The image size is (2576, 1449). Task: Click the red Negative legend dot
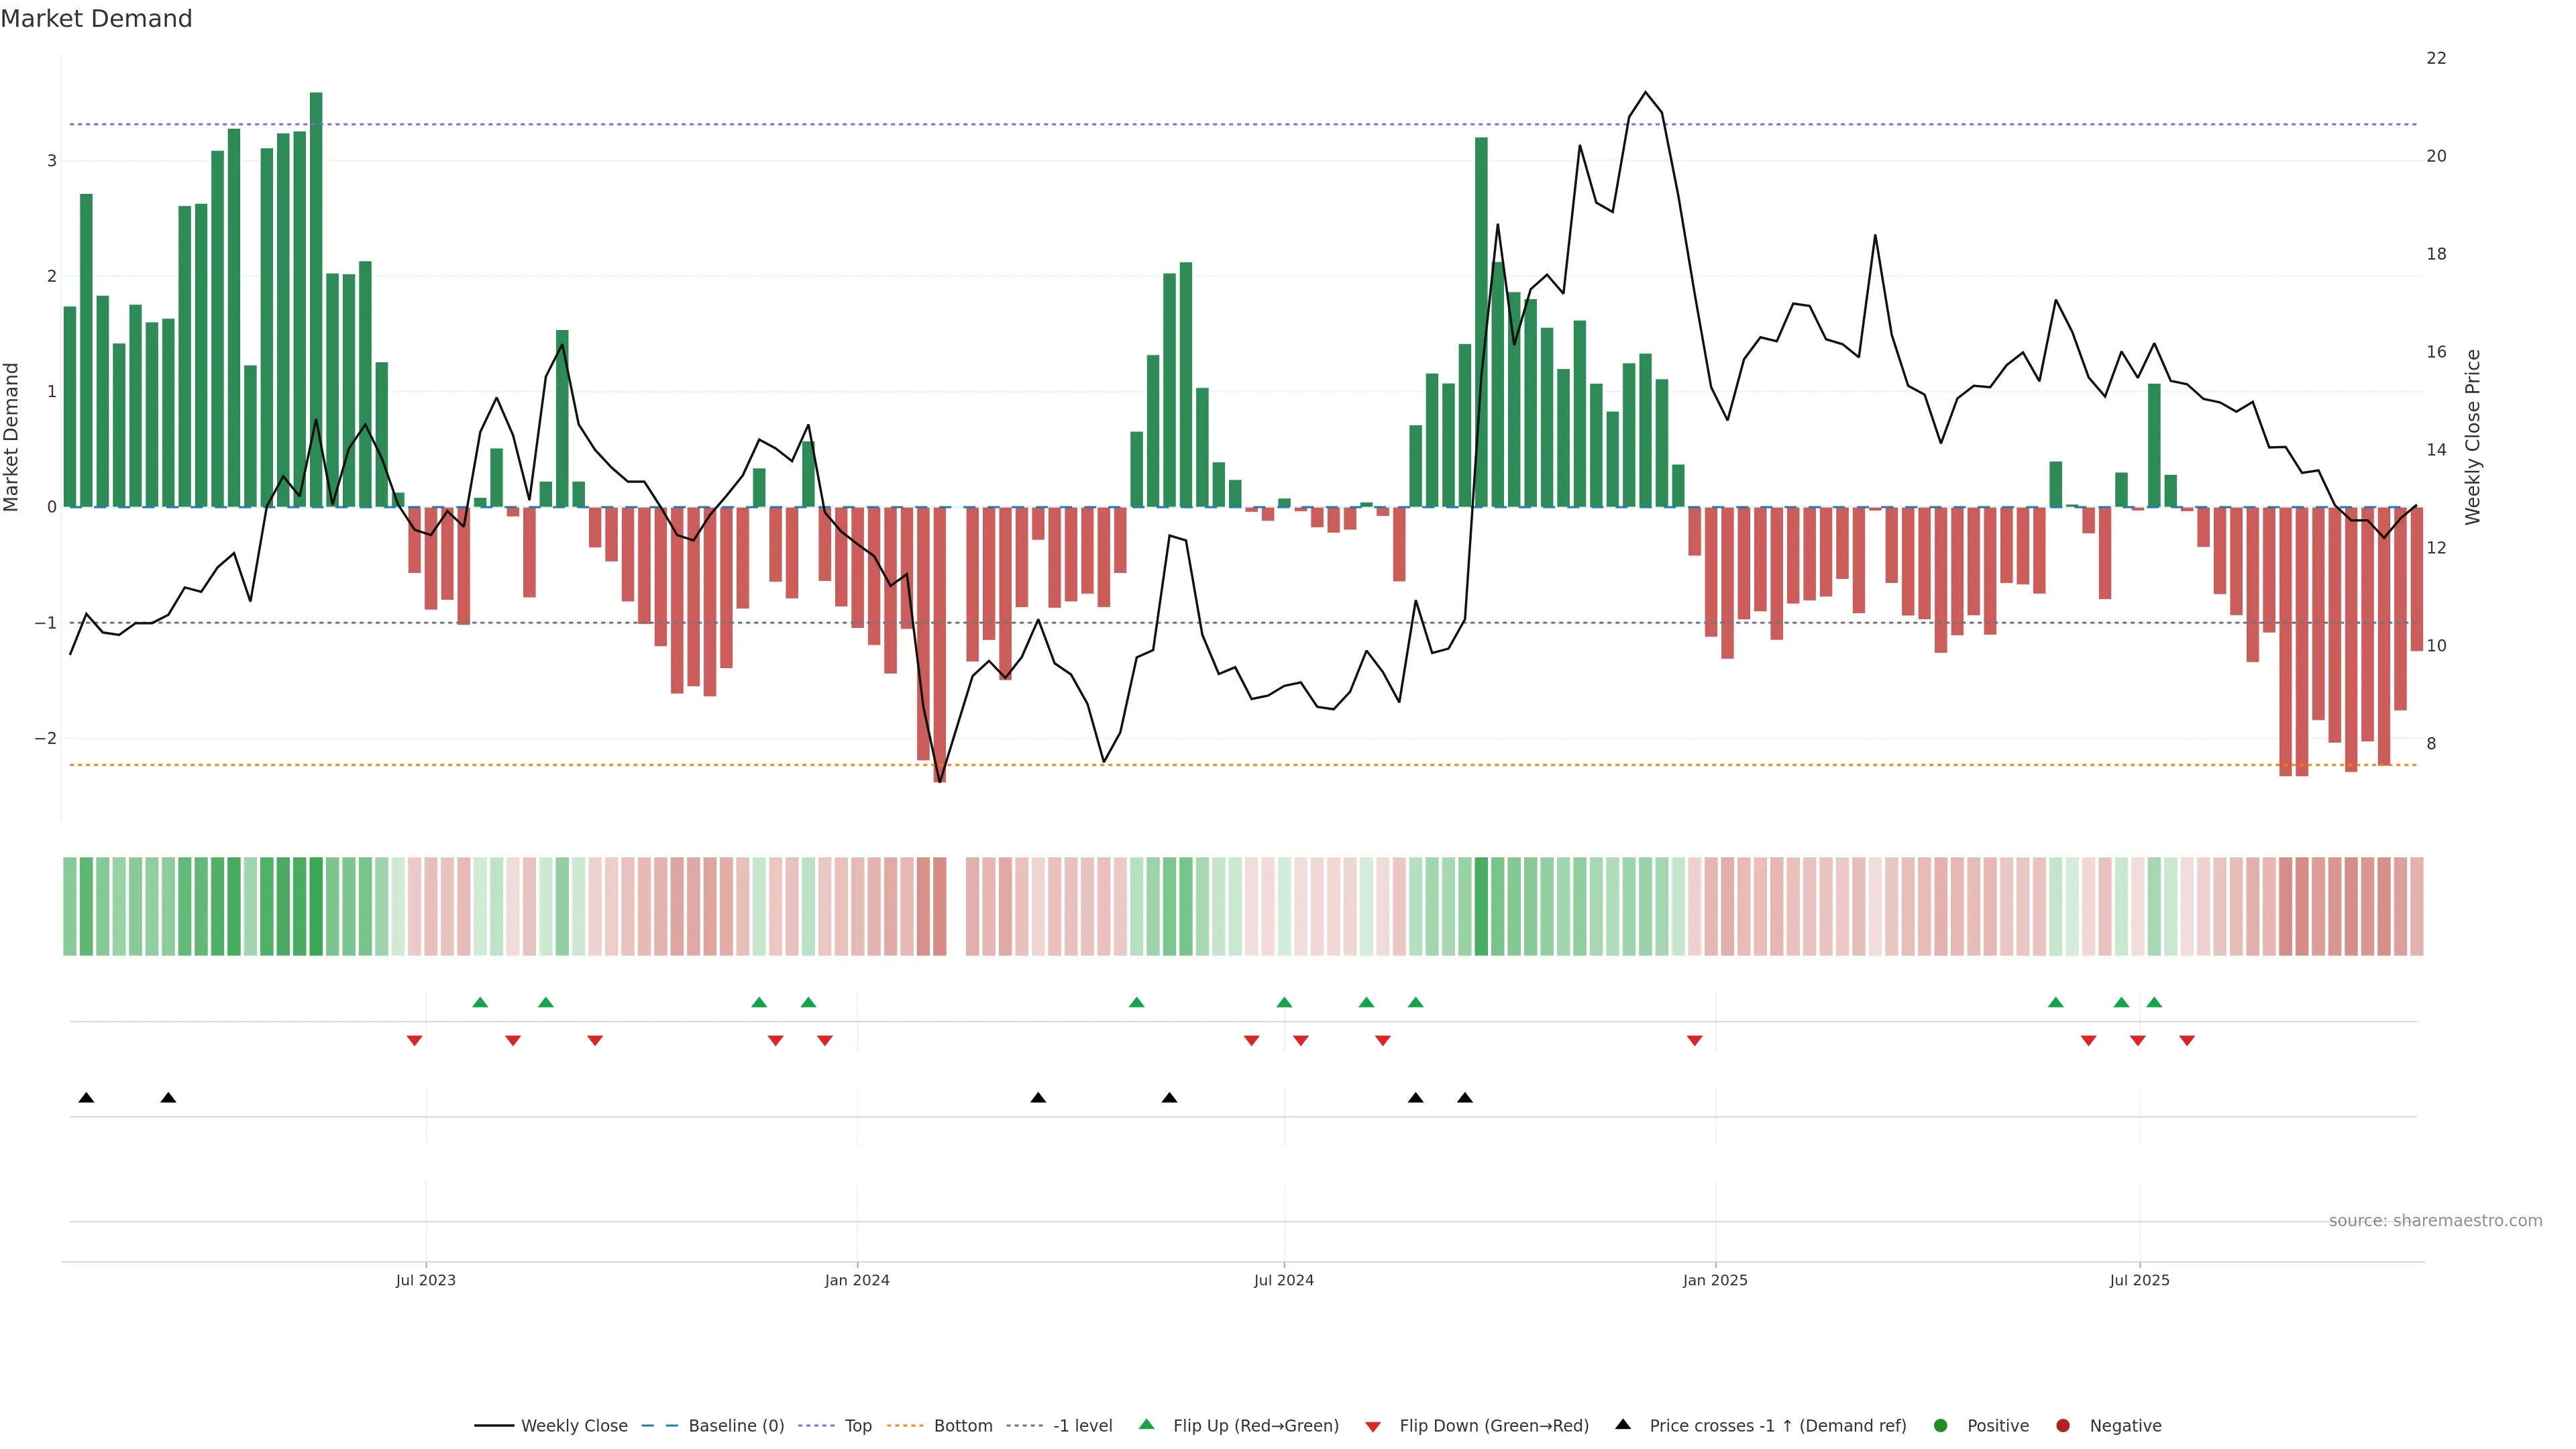click(2063, 1425)
